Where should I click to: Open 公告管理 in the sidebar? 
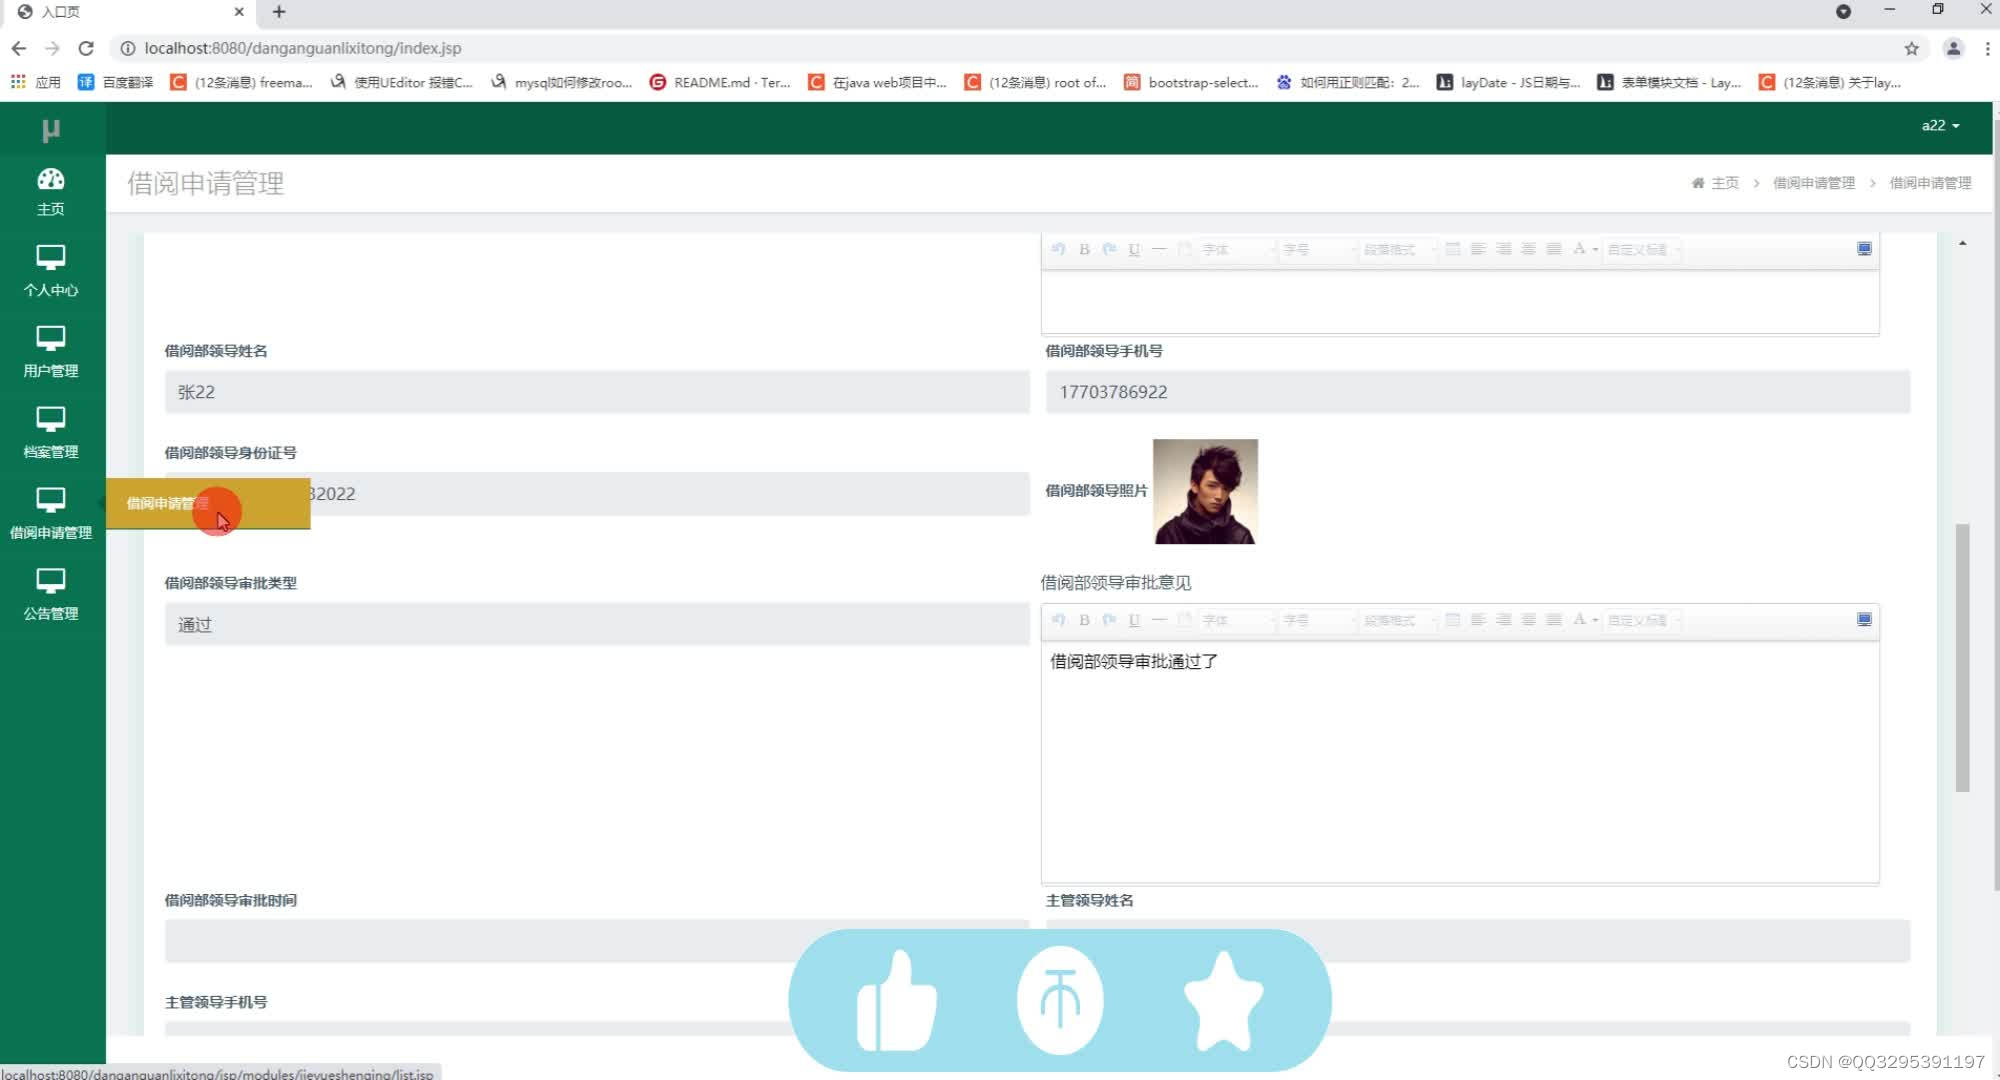click(51, 596)
